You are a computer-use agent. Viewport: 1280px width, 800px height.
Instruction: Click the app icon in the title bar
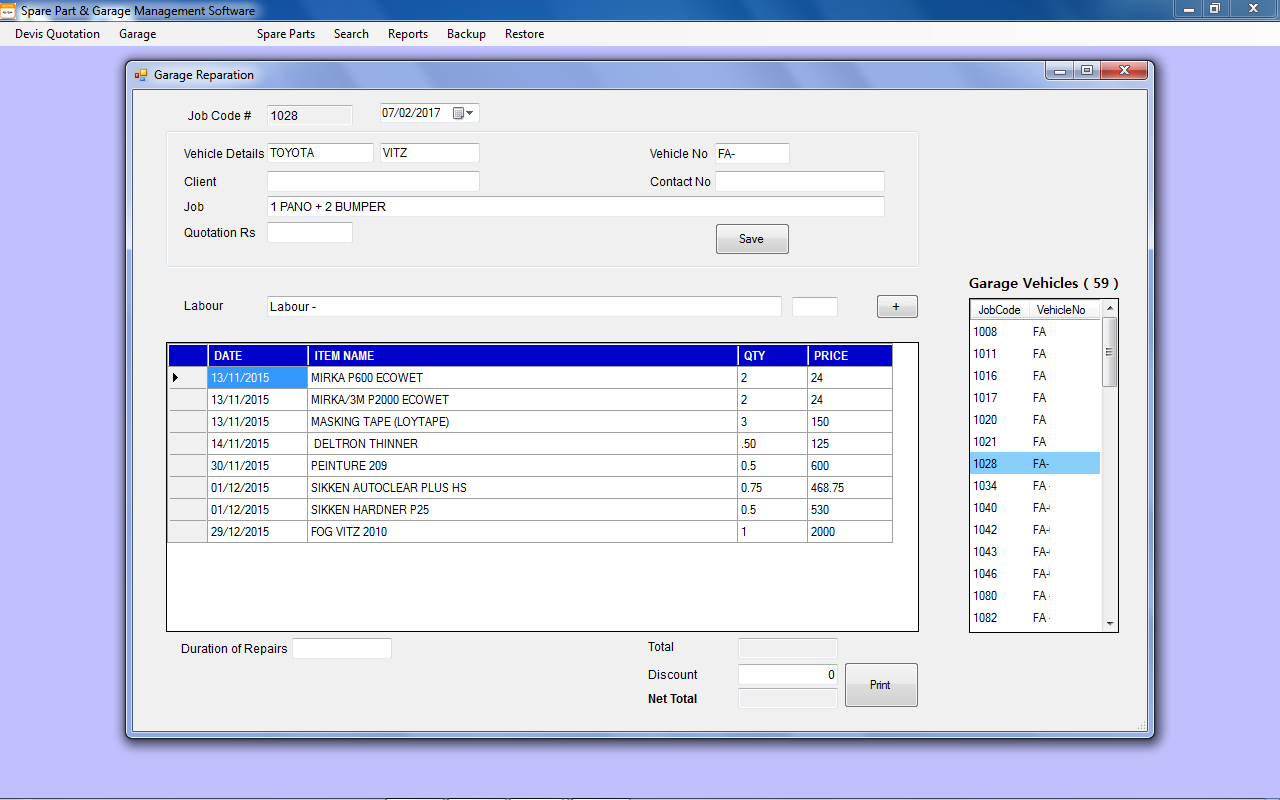[8, 11]
